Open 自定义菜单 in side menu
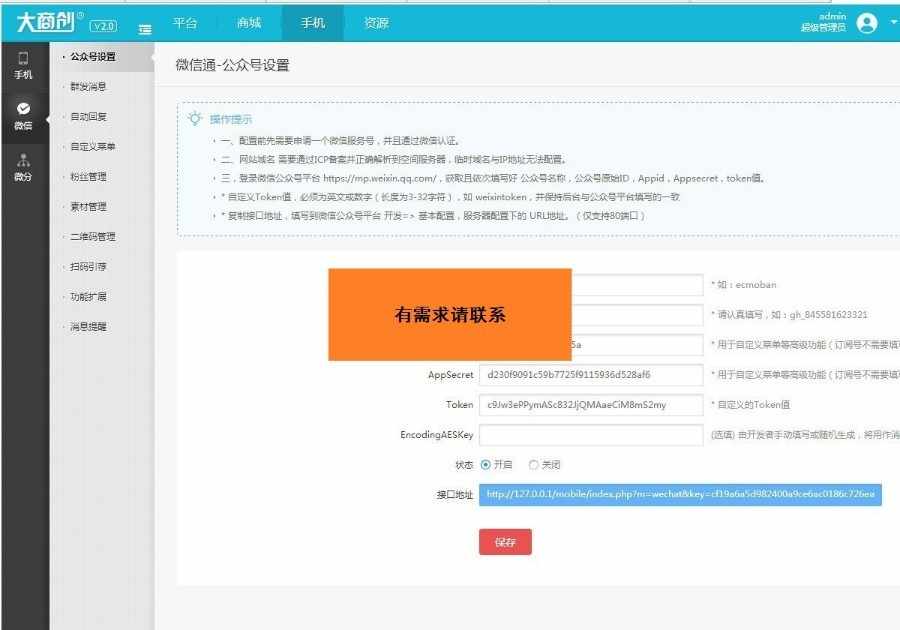The image size is (900, 630). 93,146
